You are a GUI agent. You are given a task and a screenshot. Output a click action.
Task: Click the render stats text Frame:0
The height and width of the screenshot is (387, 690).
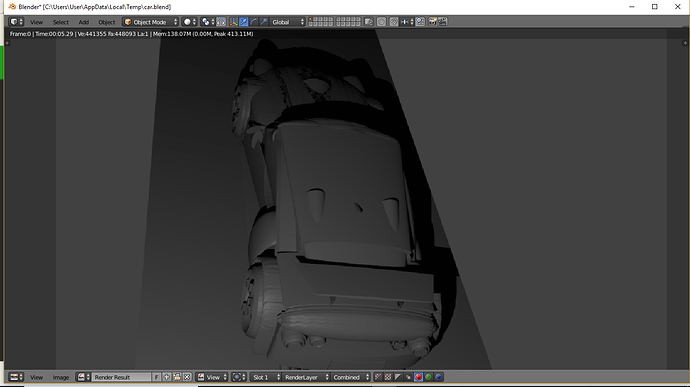click(x=20, y=33)
